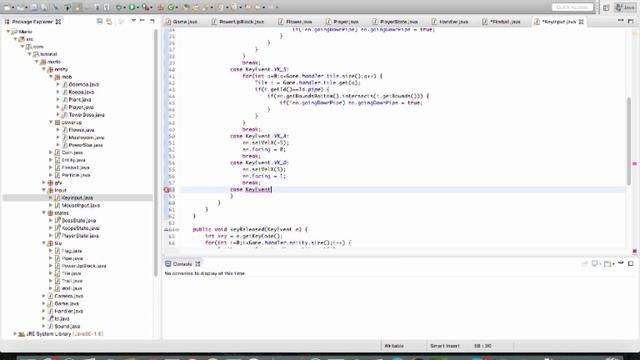
Task: Open MouseInput.java in Package Explorer
Action: pos(80,205)
